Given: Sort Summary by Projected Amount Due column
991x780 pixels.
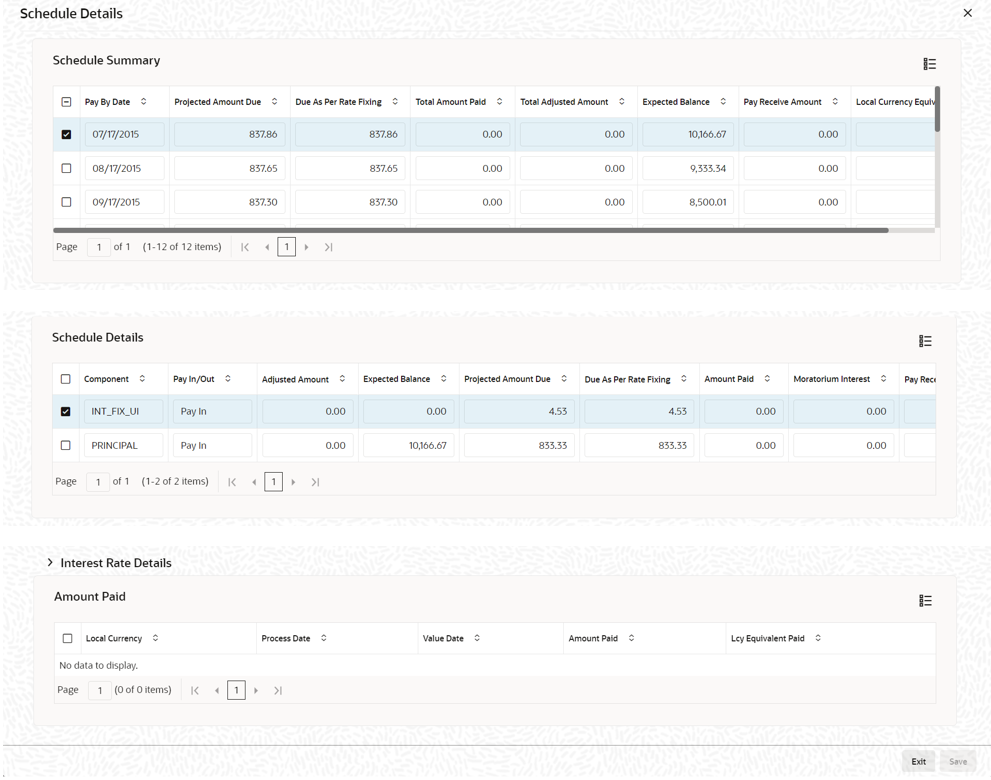Looking at the screenshot, I should click(274, 102).
